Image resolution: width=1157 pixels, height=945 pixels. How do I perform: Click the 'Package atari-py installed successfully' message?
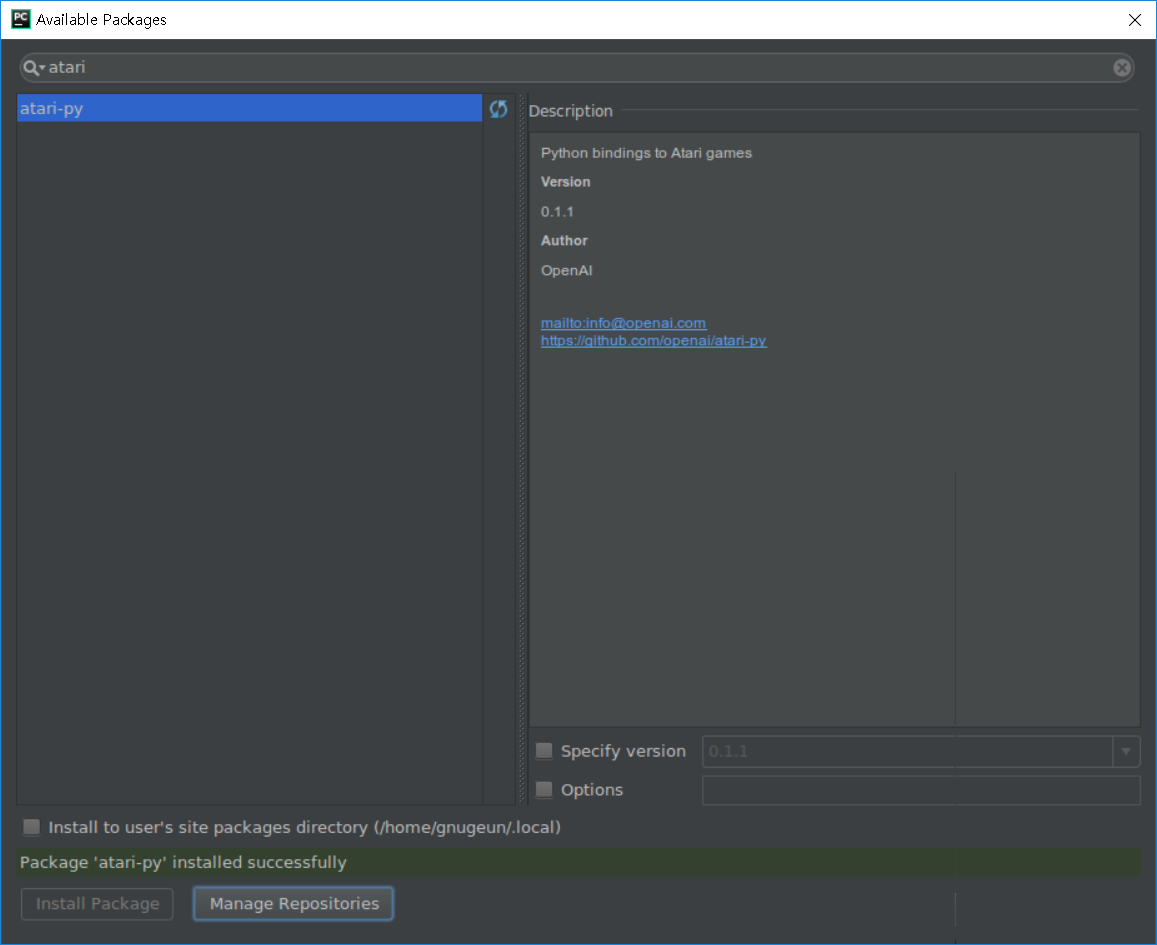(183, 862)
